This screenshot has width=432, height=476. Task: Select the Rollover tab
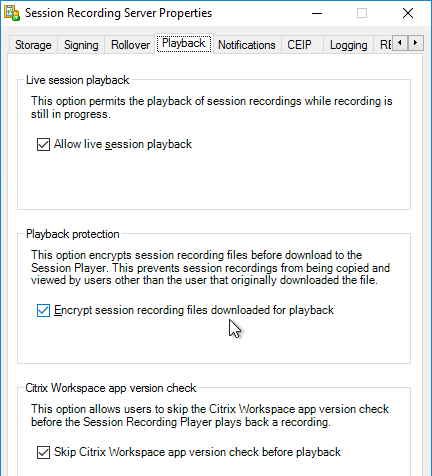tap(130, 45)
